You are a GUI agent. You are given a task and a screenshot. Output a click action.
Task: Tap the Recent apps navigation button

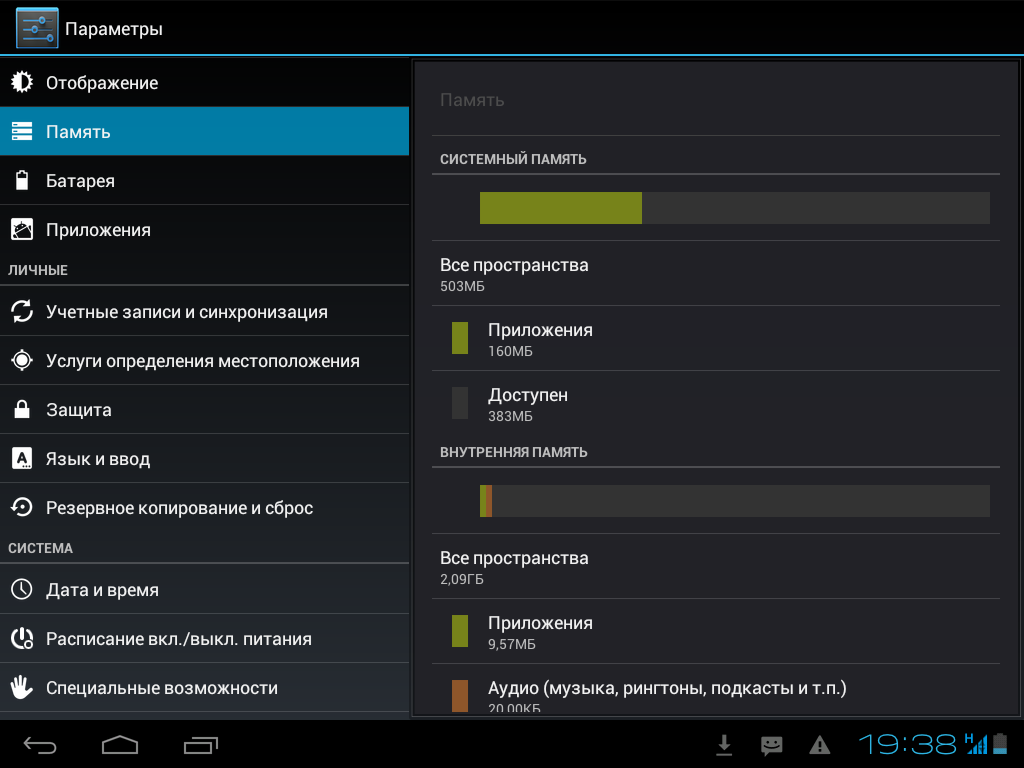[x=200, y=745]
